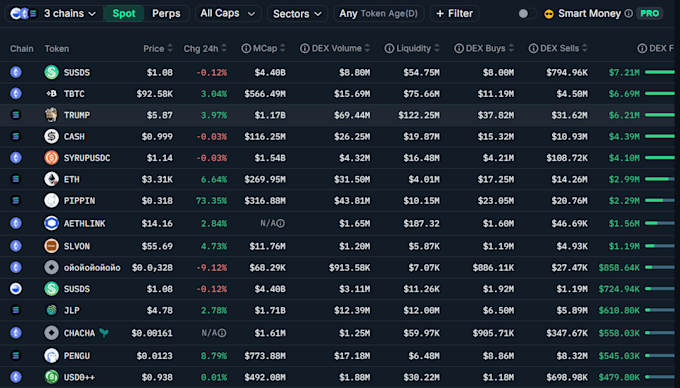This screenshot has width=680, height=388.
Task: Click the DEX flow bar for SUSDS $7.21M
Action: [x=660, y=72]
